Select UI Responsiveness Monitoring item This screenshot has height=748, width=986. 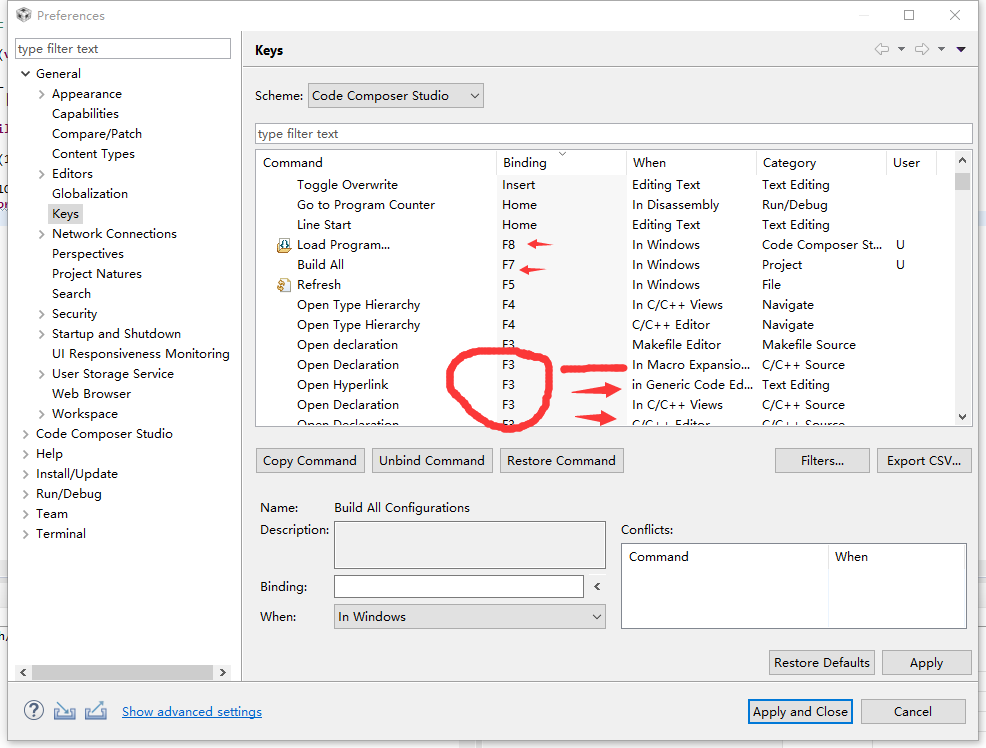pos(141,354)
